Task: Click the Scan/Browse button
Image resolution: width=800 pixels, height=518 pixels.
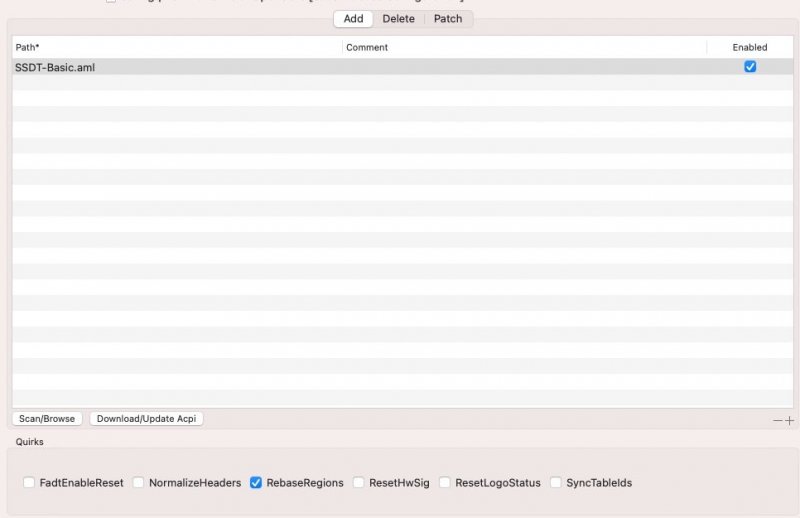Action: tap(47, 418)
